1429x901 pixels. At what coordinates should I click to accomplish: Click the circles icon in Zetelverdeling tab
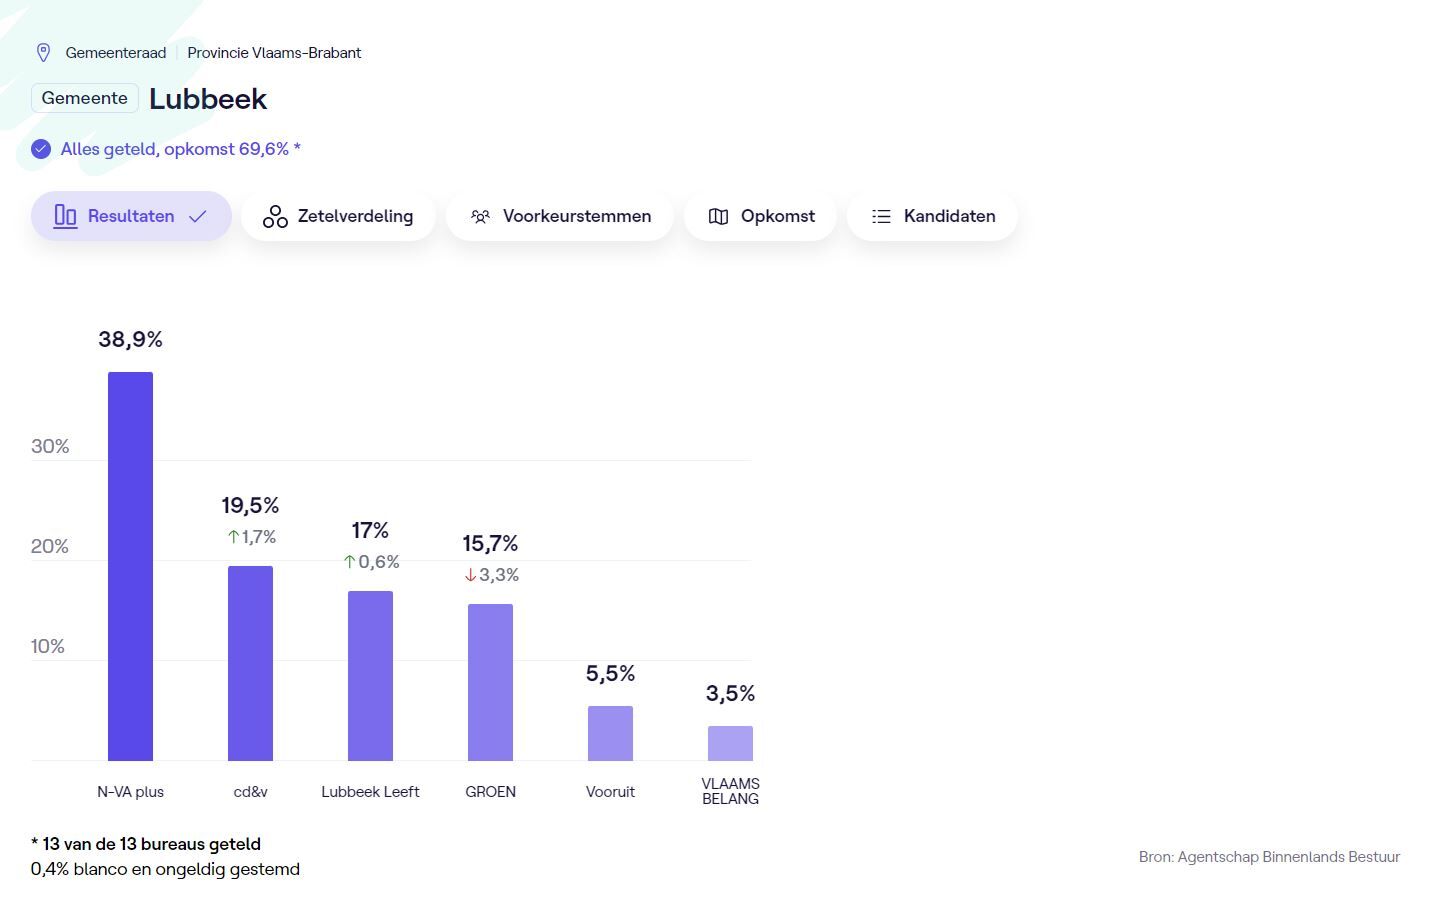click(275, 216)
